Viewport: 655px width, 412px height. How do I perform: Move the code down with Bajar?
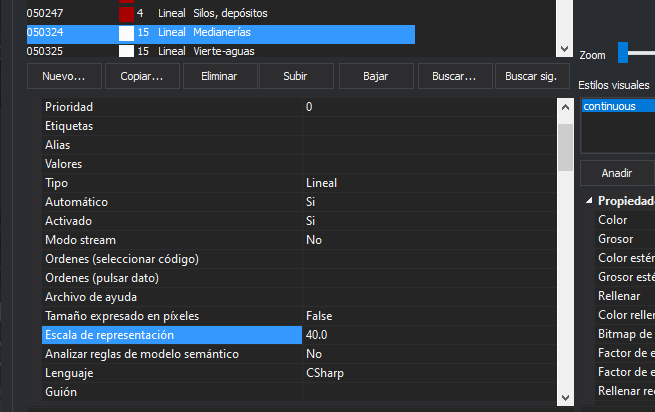point(375,76)
